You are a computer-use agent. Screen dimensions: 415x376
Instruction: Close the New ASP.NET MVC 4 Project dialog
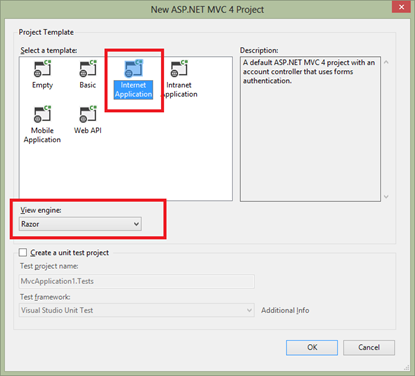pos(401,7)
